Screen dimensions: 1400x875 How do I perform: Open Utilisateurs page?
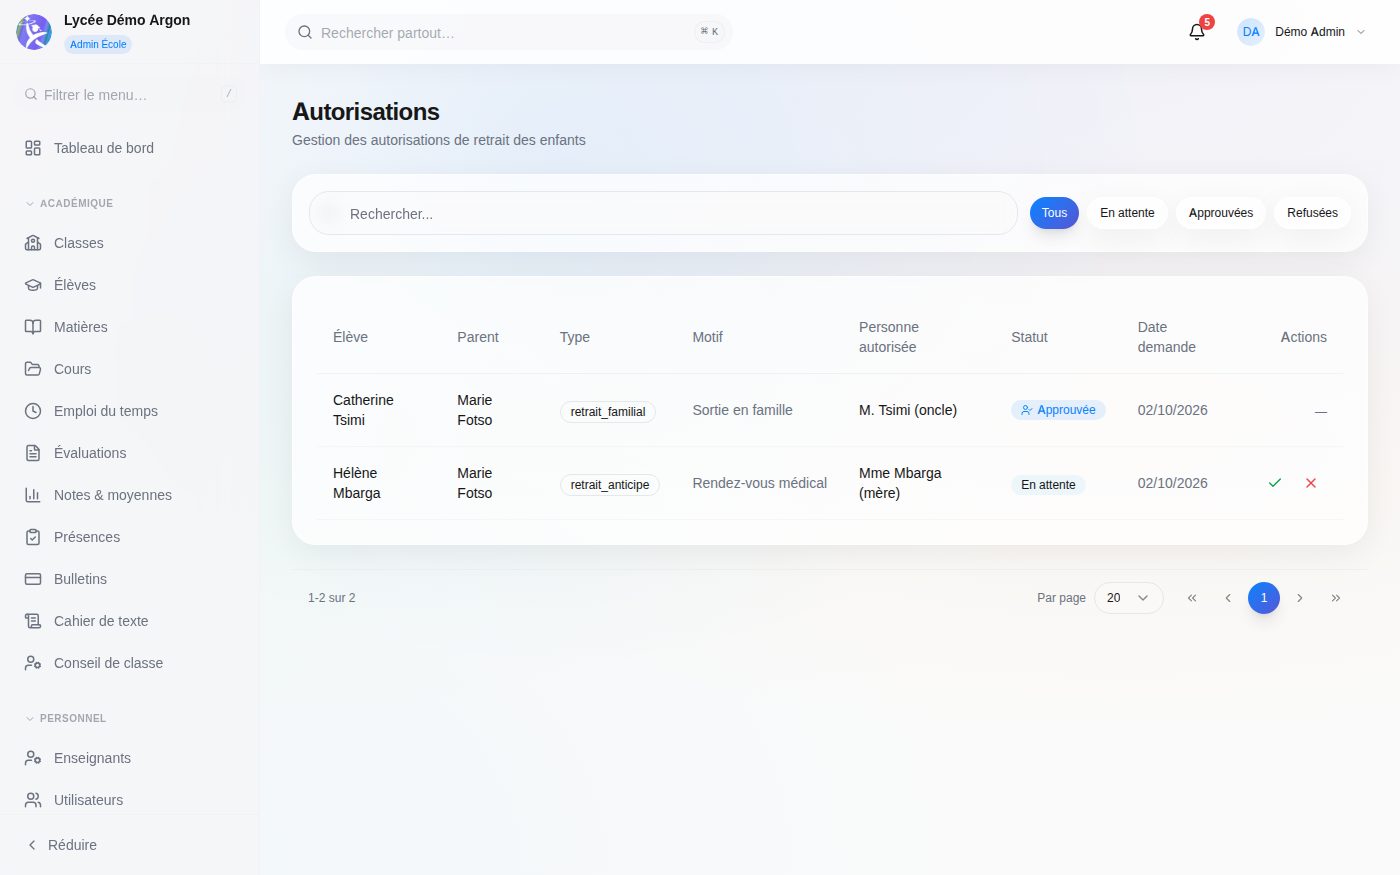(x=130, y=800)
